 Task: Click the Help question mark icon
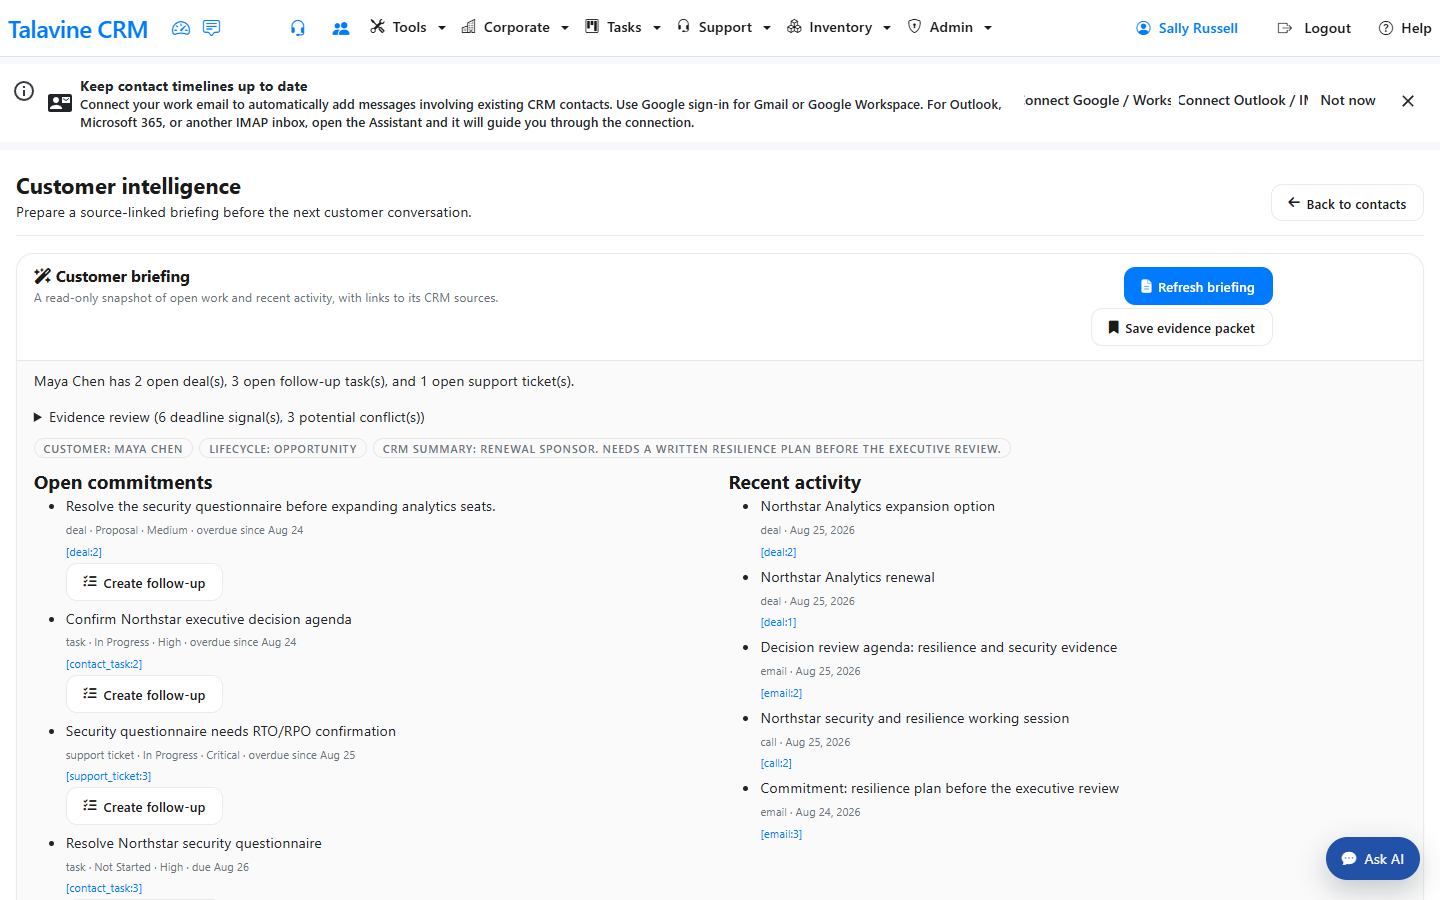pyautogui.click(x=1386, y=28)
